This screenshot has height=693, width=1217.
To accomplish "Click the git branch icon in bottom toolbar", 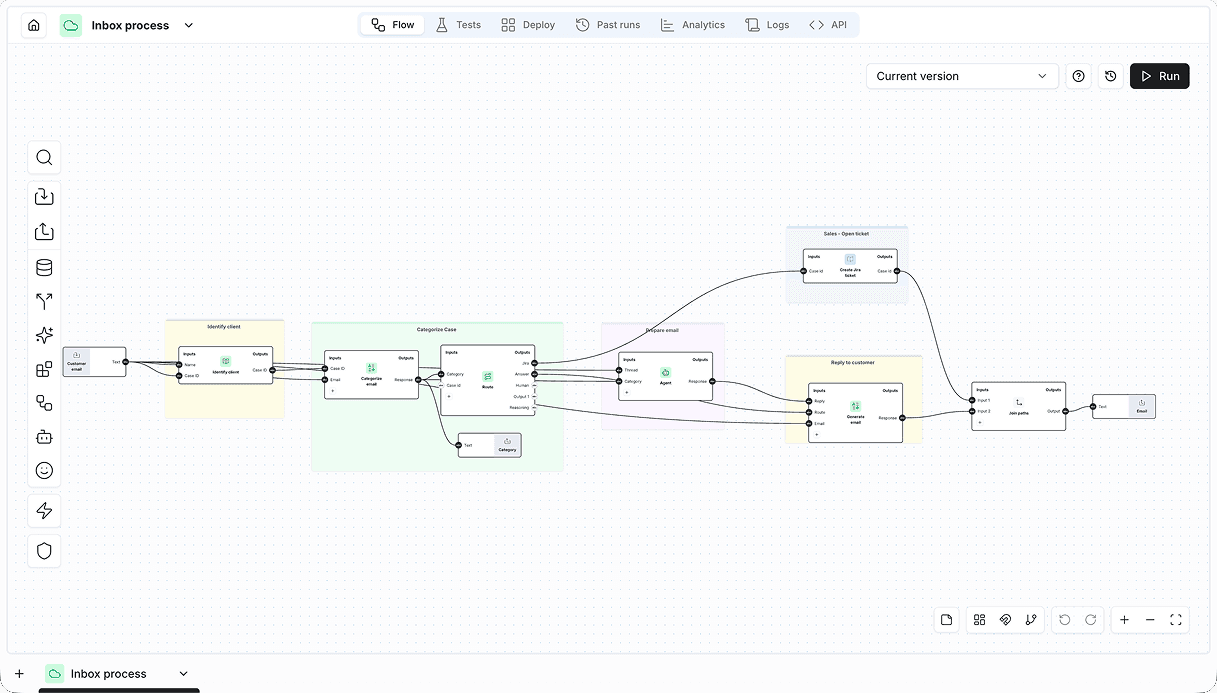I will coord(1031,620).
